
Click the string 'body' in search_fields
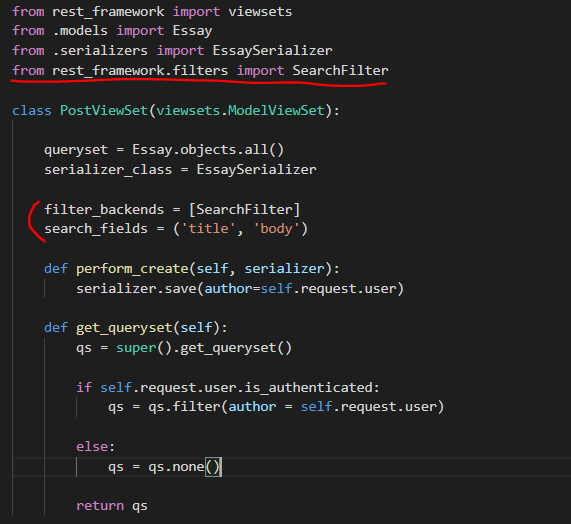pos(276,229)
